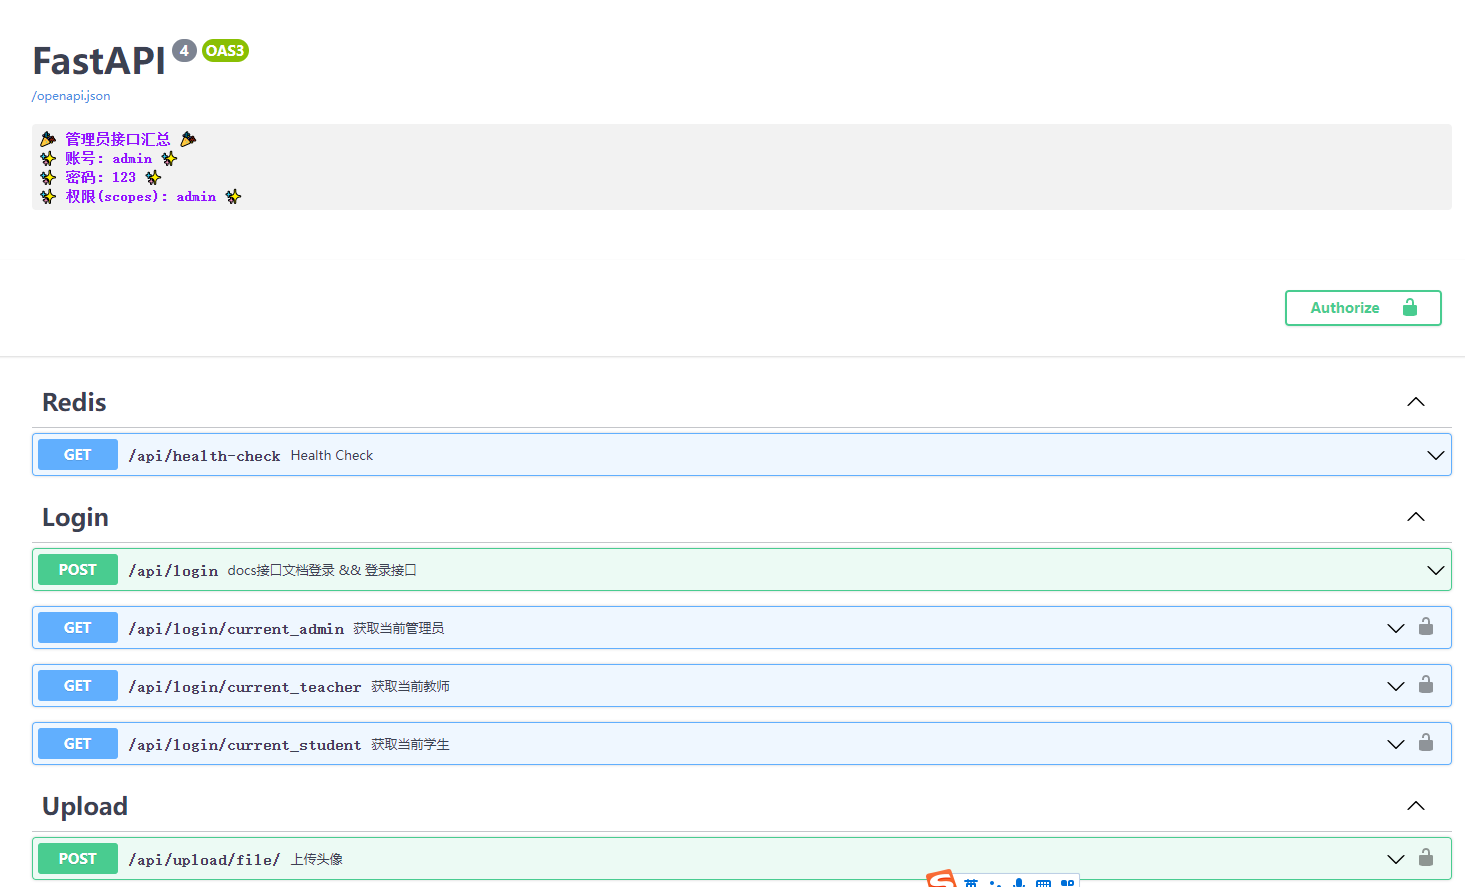The width and height of the screenshot is (1465, 887).
Task: Click the lock icon on /api/login/current_admin
Action: [1426, 627]
